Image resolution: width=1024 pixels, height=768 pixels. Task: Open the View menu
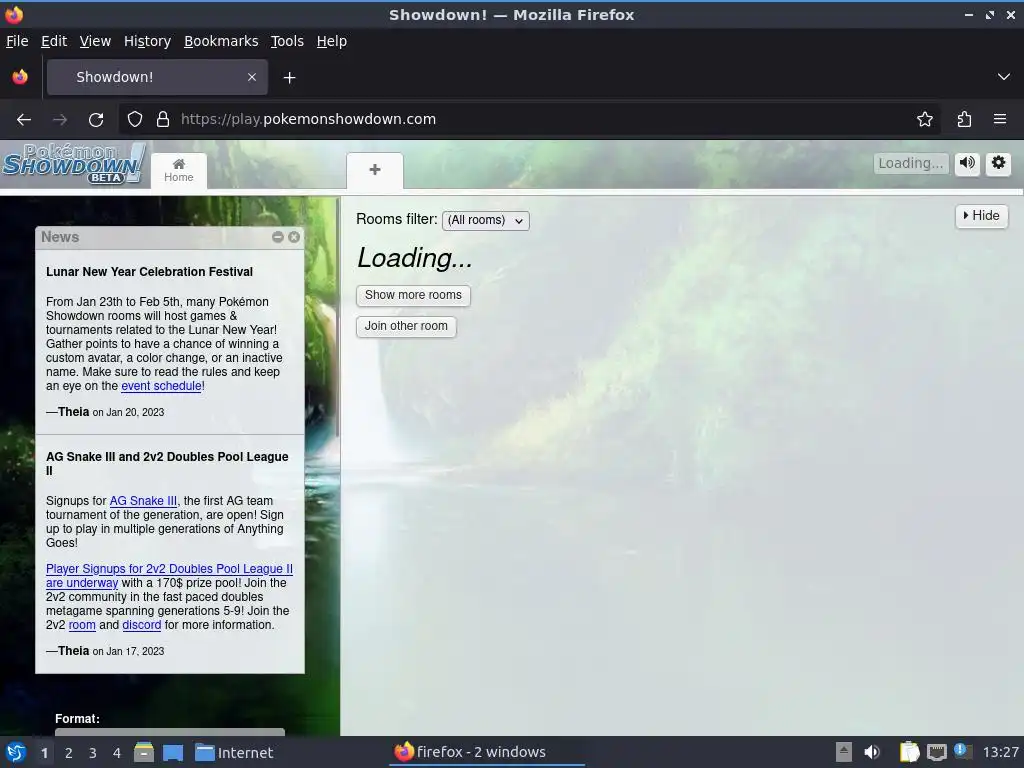(95, 41)
